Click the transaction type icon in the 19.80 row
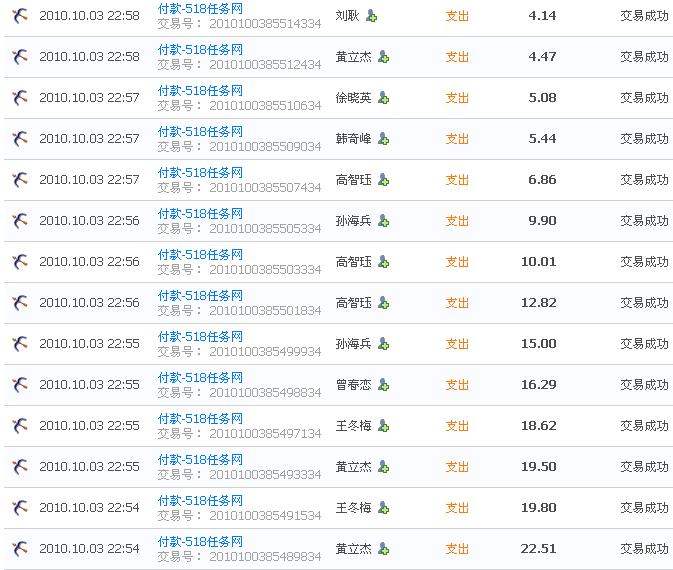Screen dimensions: 673x570 click(19, 508)
